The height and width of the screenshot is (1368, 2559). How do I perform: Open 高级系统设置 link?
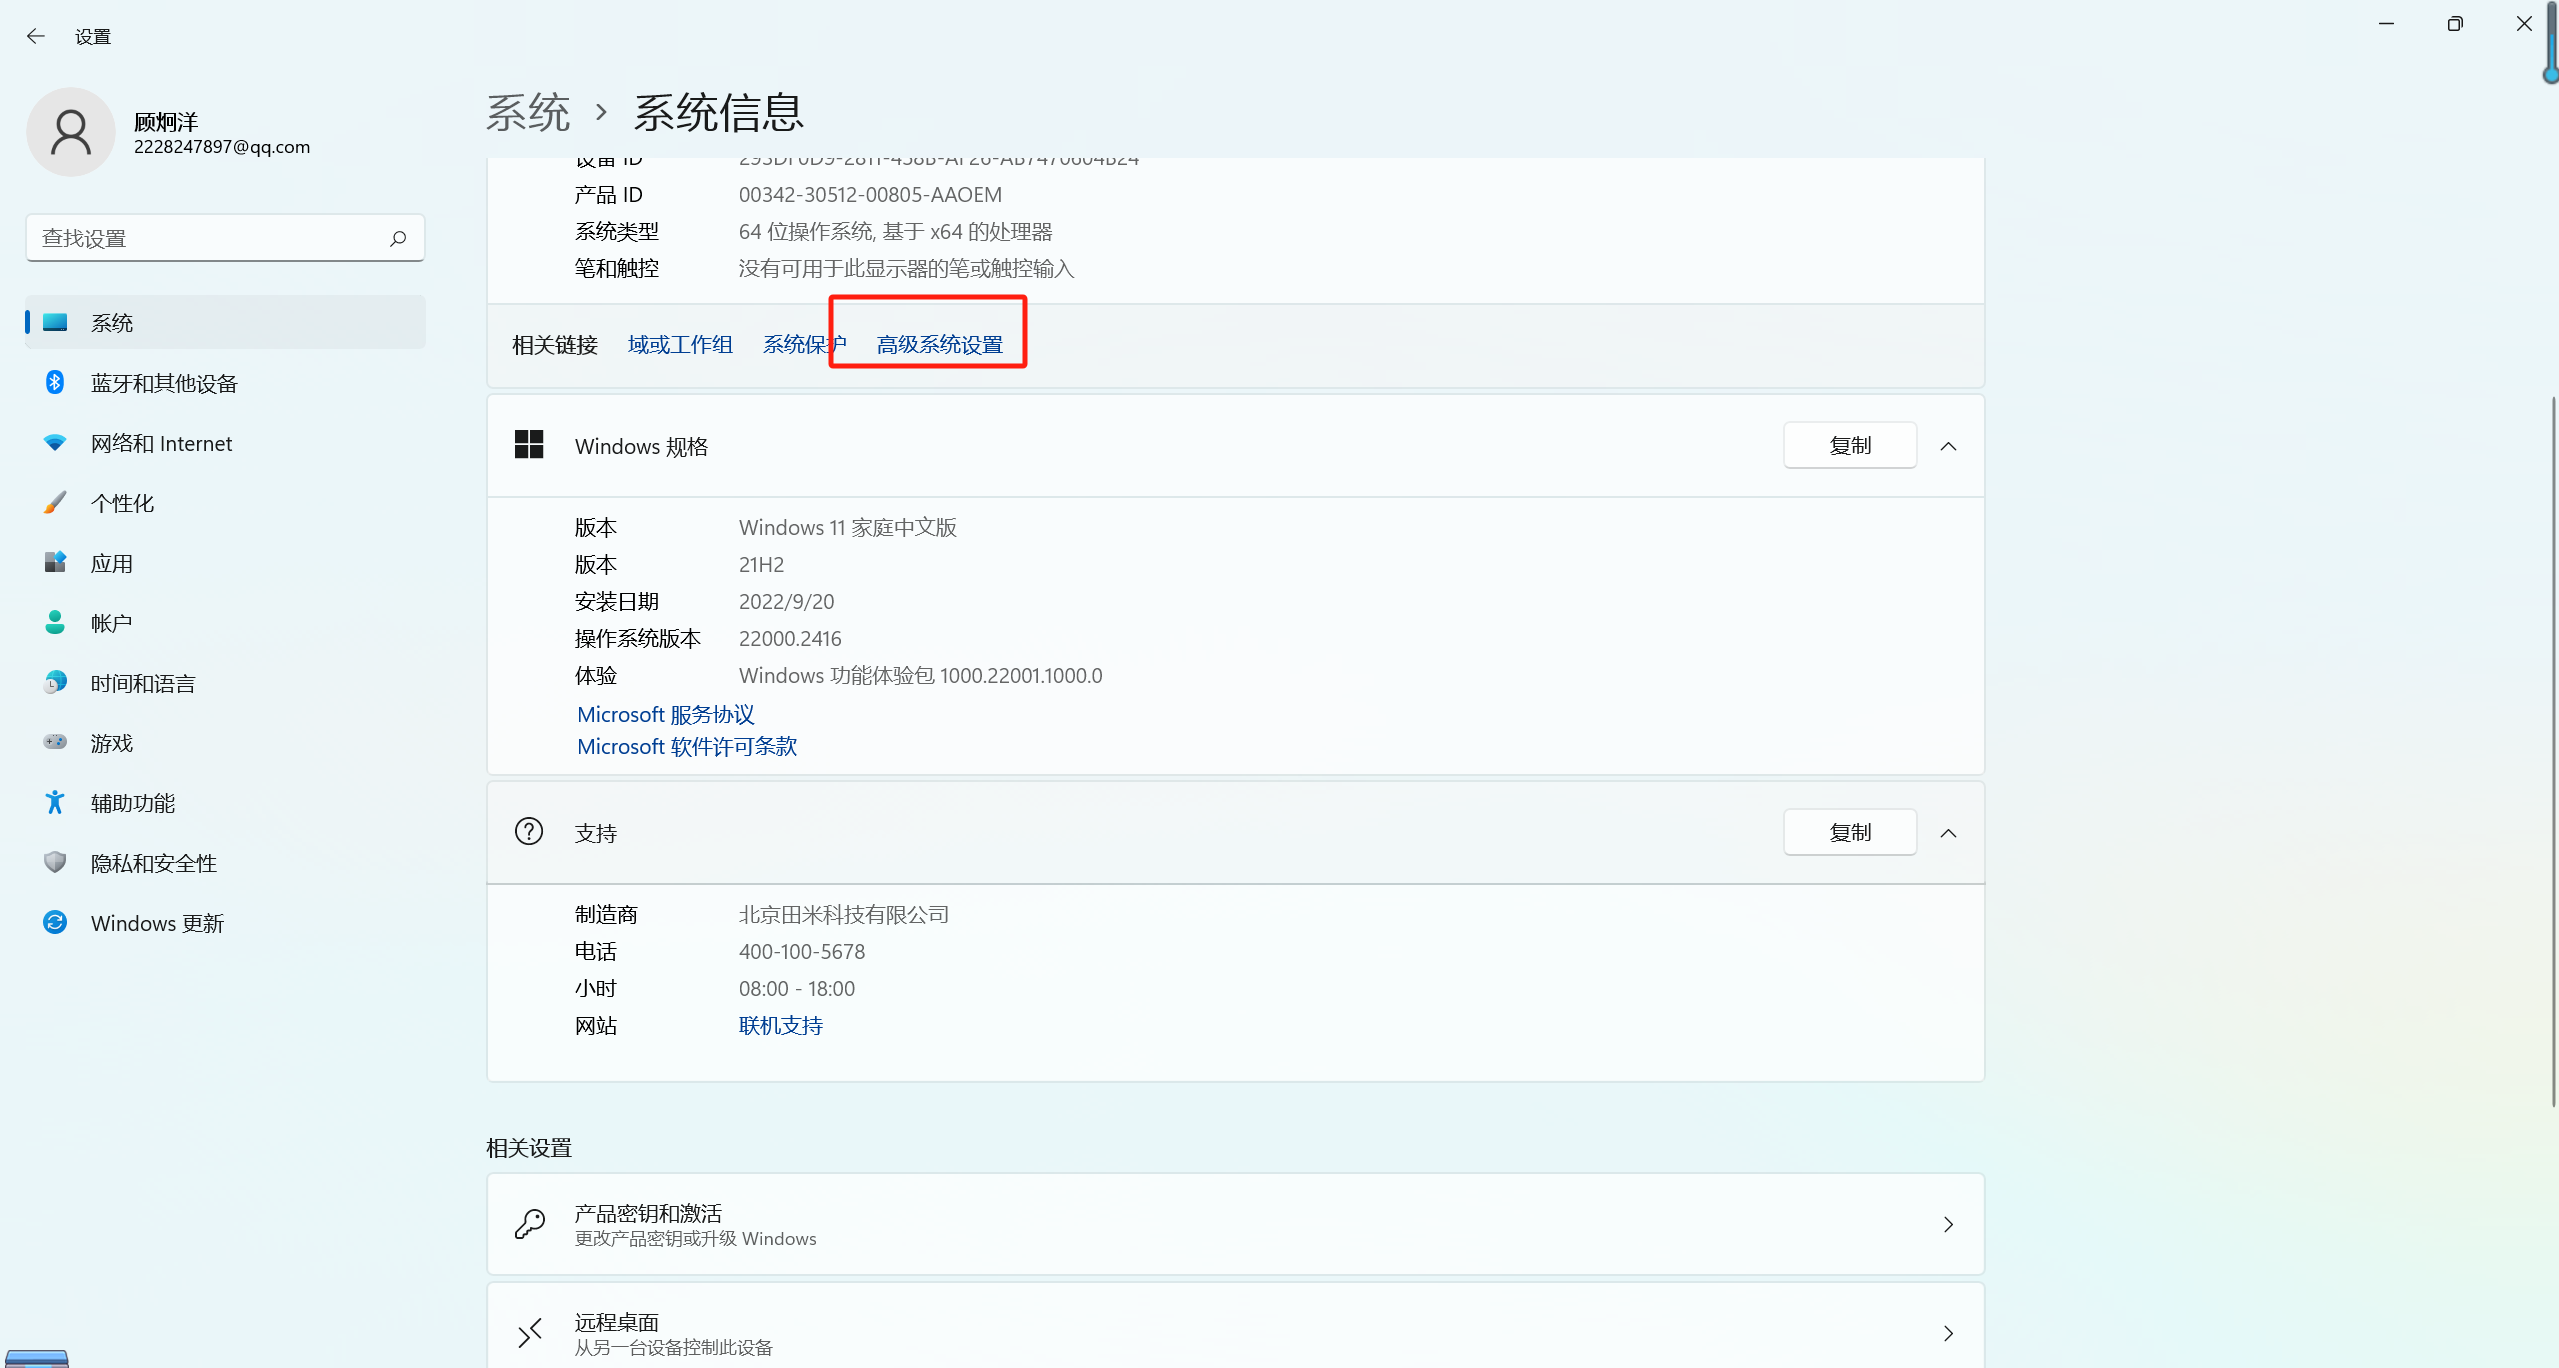click(939, 344)
